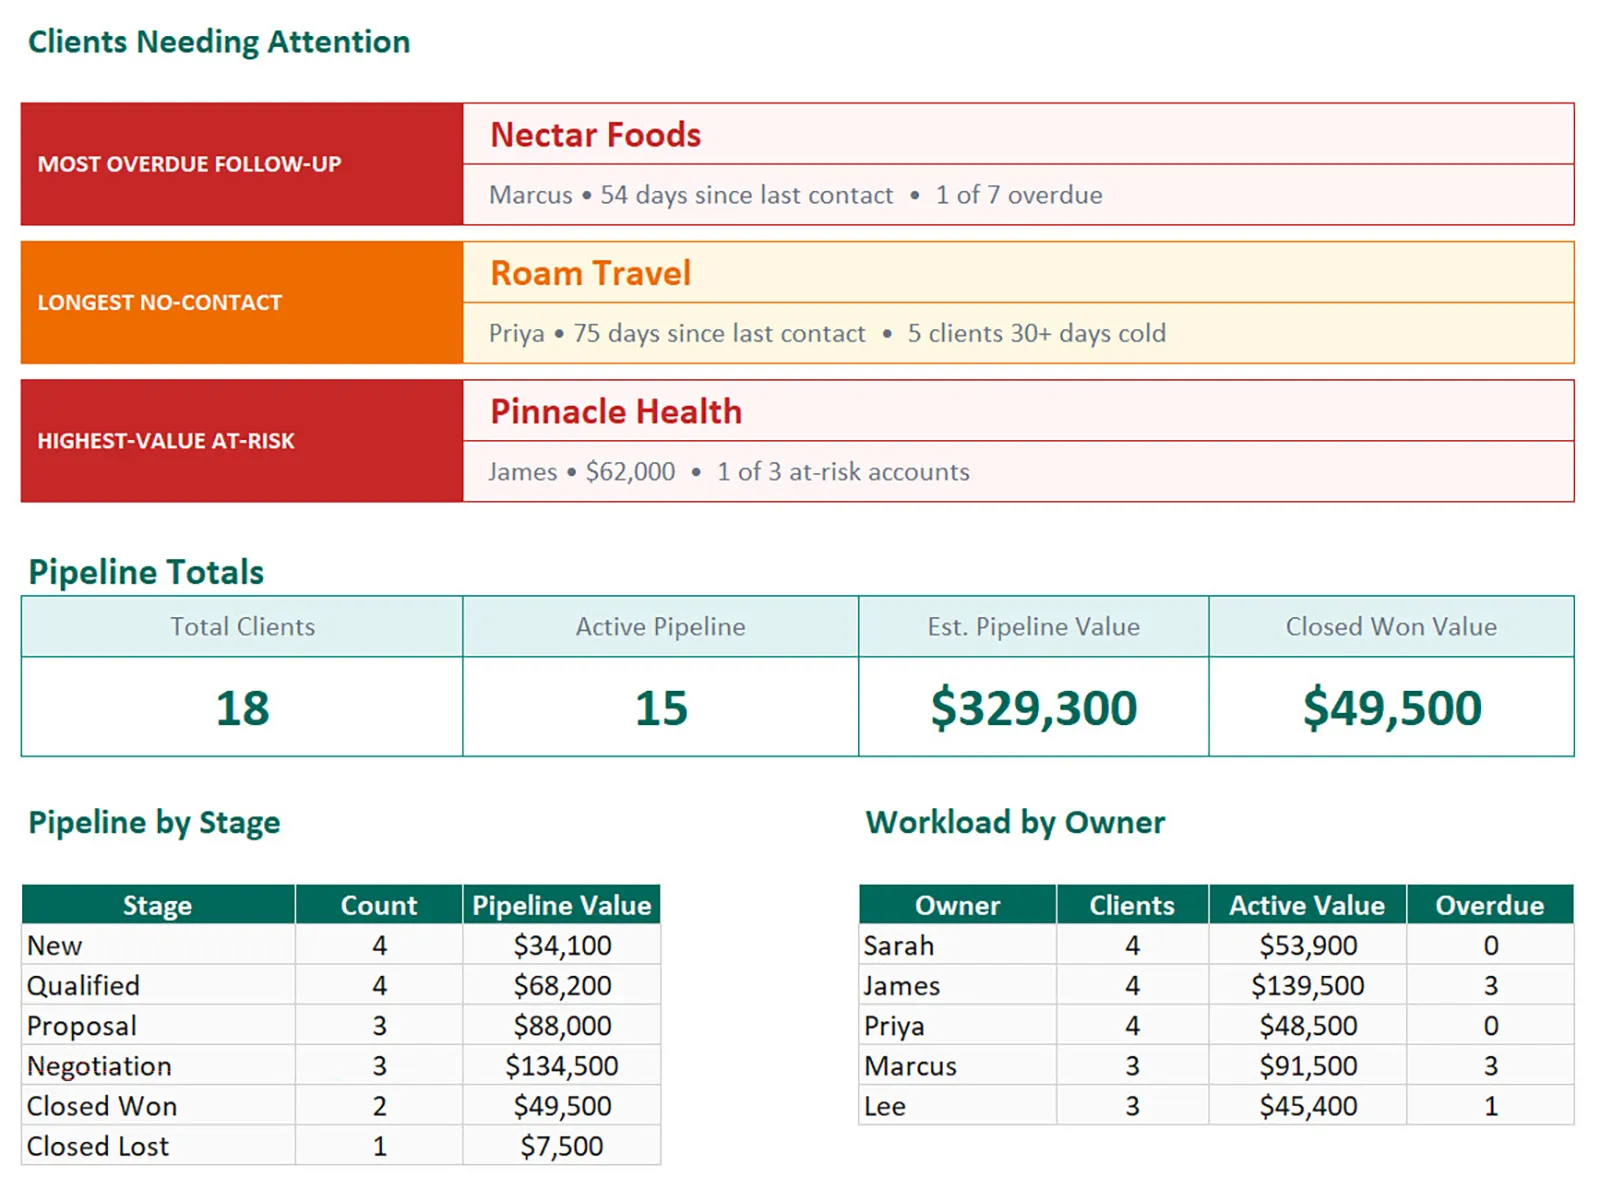This screenshot has width=1600, height=1189.
Task: Click the Most Overdue Follow-Up label
Action: pyautogui.click(x=189, y=164)
